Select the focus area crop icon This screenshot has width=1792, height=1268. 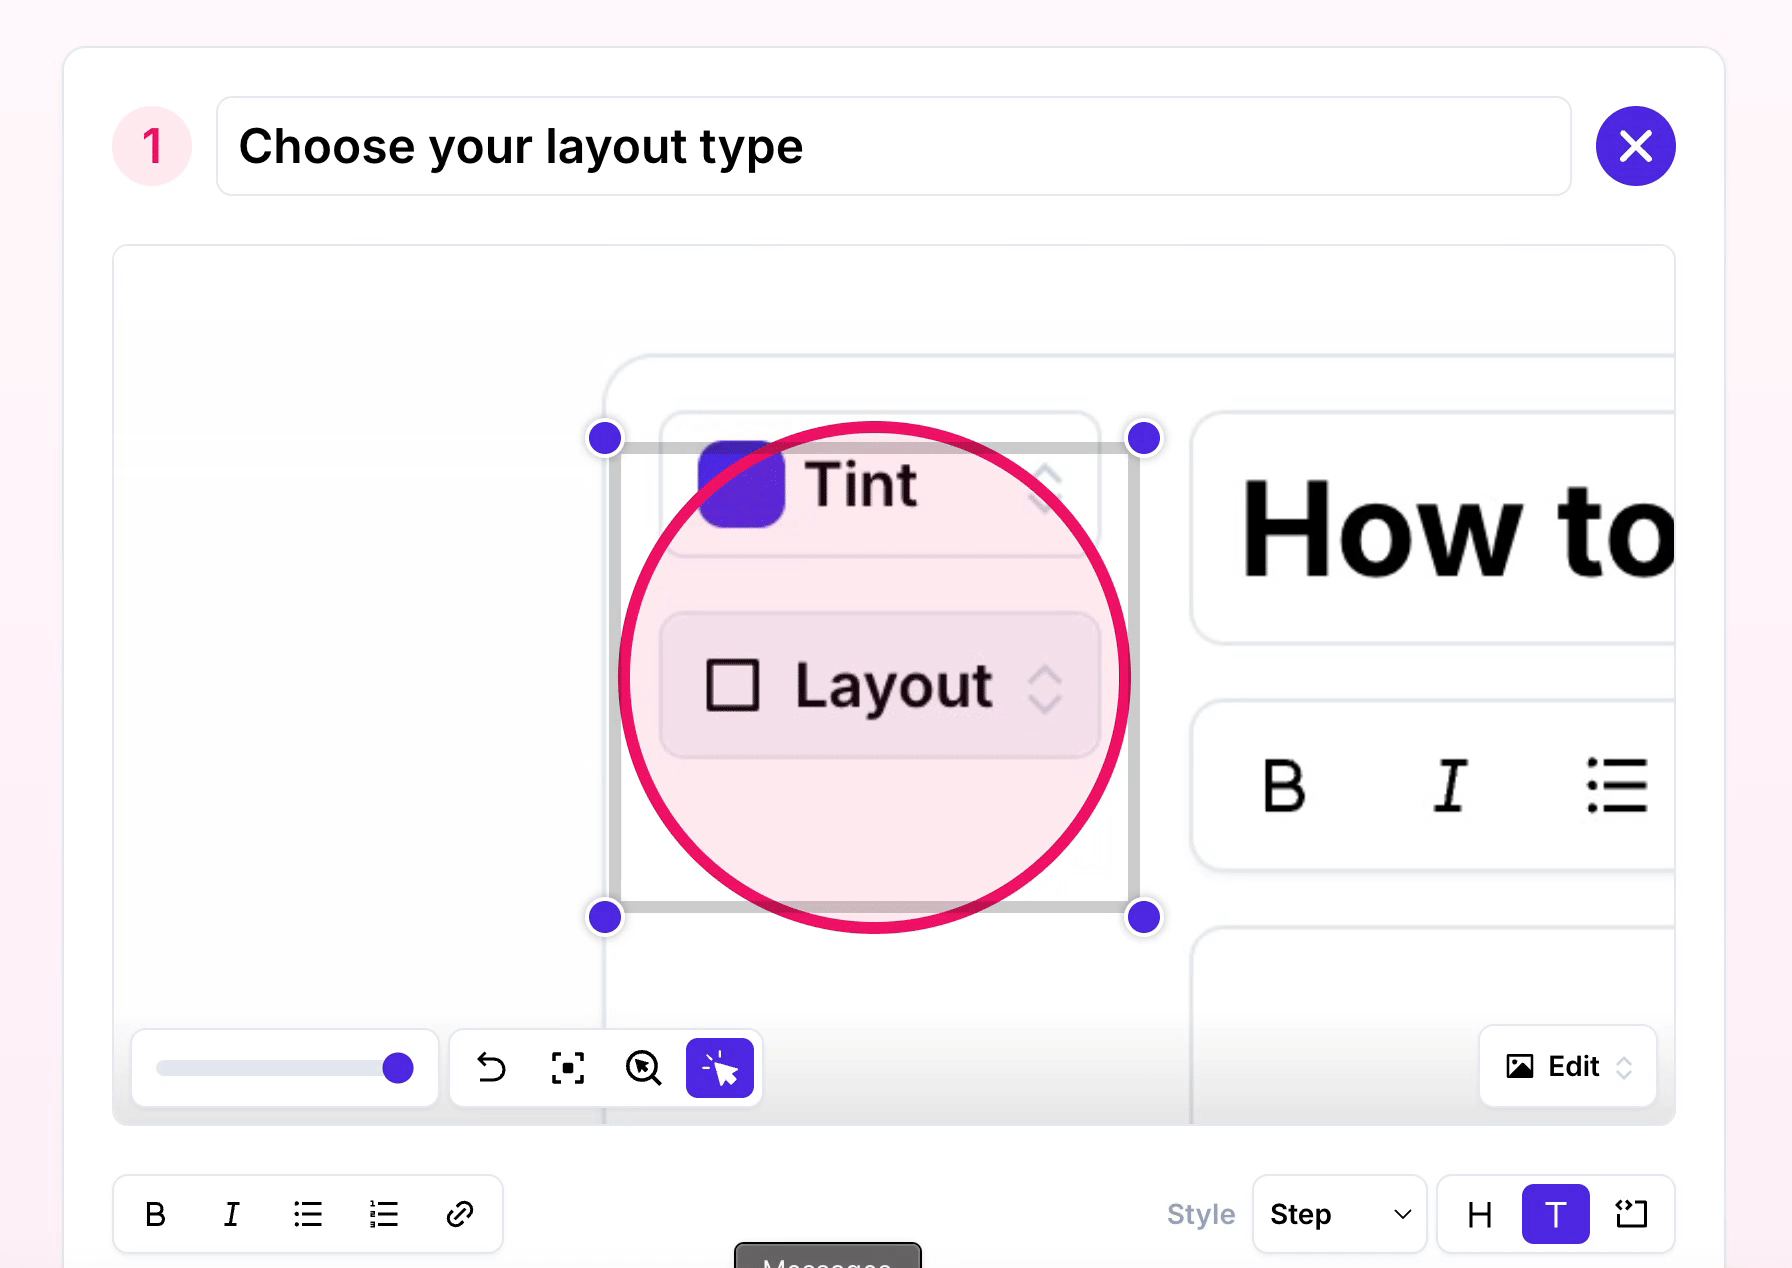[x=568, y=1068]
